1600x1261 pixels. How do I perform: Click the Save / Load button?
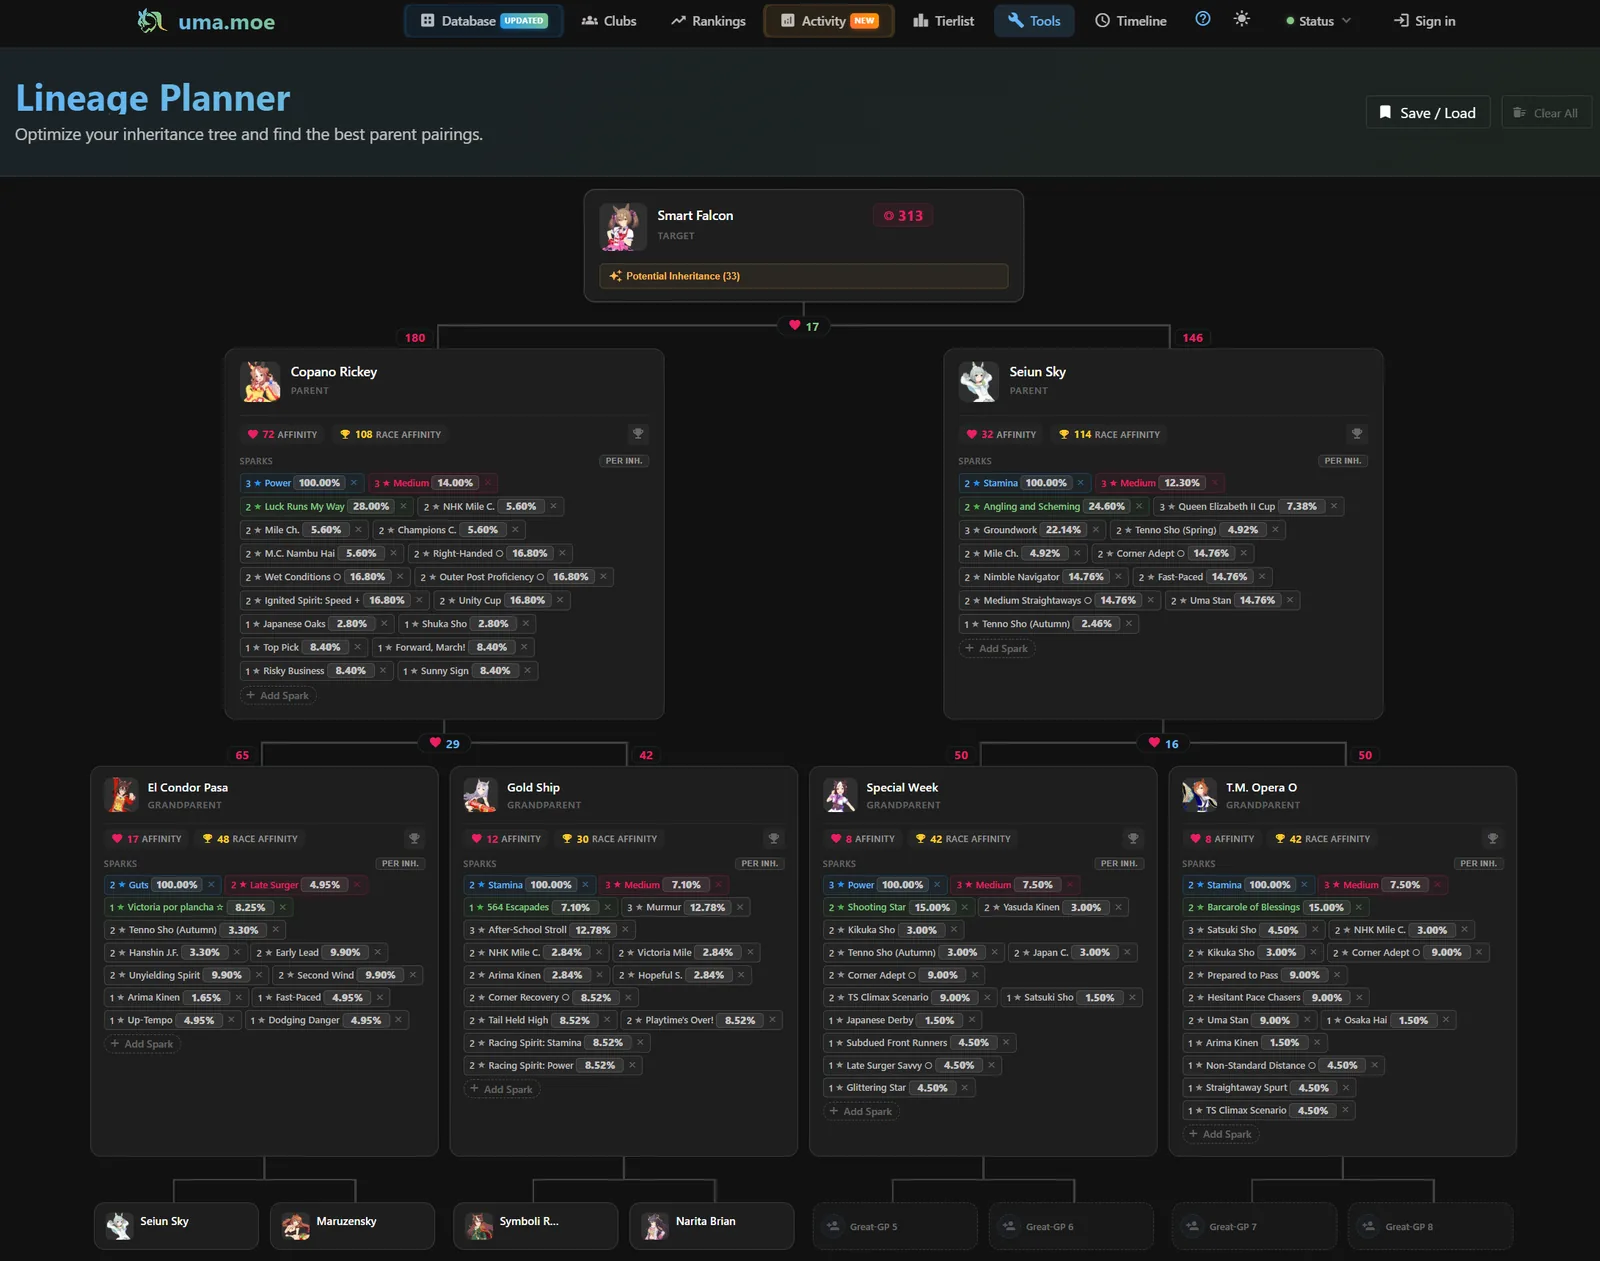point(1428,112)
